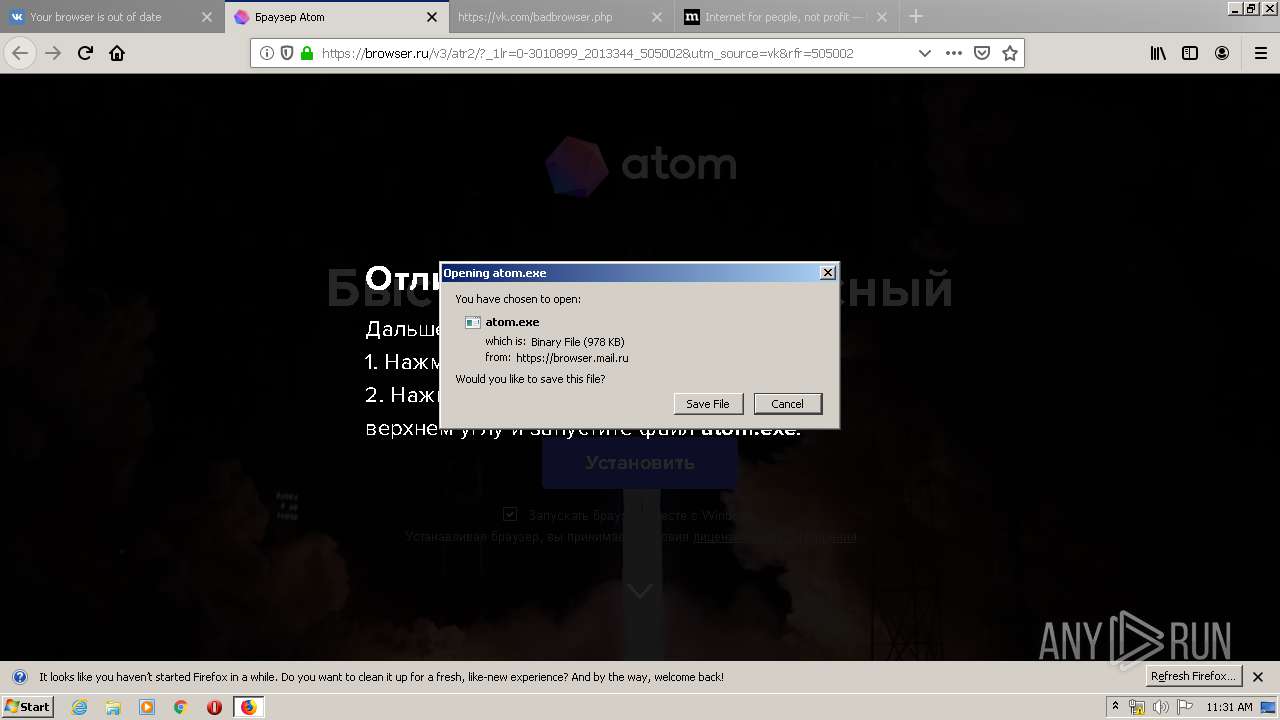
Task: Expand the address bar history dropdown
Action: click(x=925, y=53)
